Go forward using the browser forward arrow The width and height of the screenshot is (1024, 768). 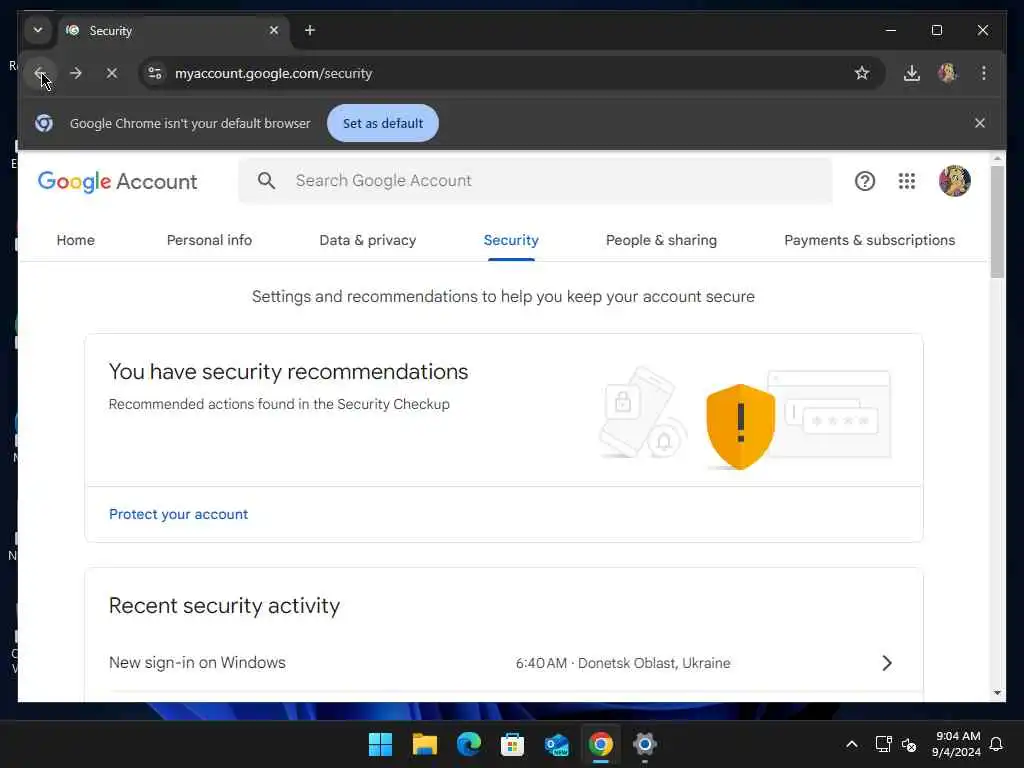76,73
